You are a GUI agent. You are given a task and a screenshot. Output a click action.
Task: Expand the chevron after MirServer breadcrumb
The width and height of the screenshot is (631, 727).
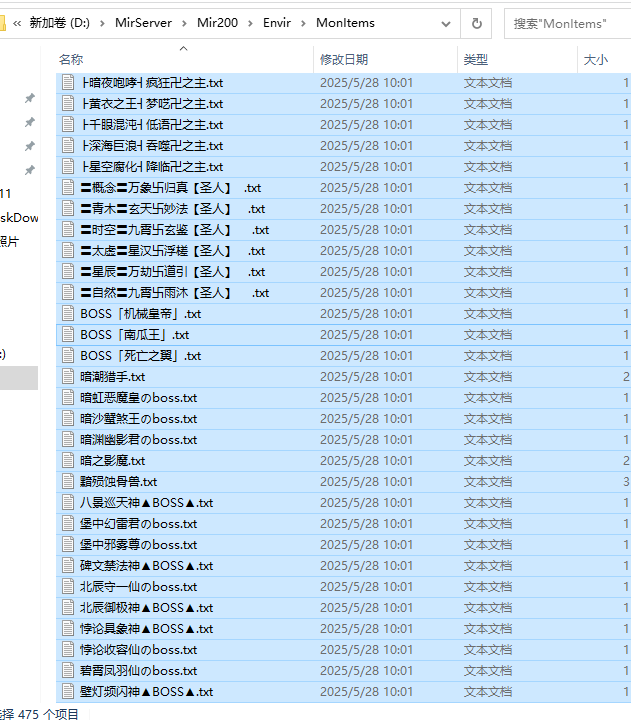tap(184, 23)
